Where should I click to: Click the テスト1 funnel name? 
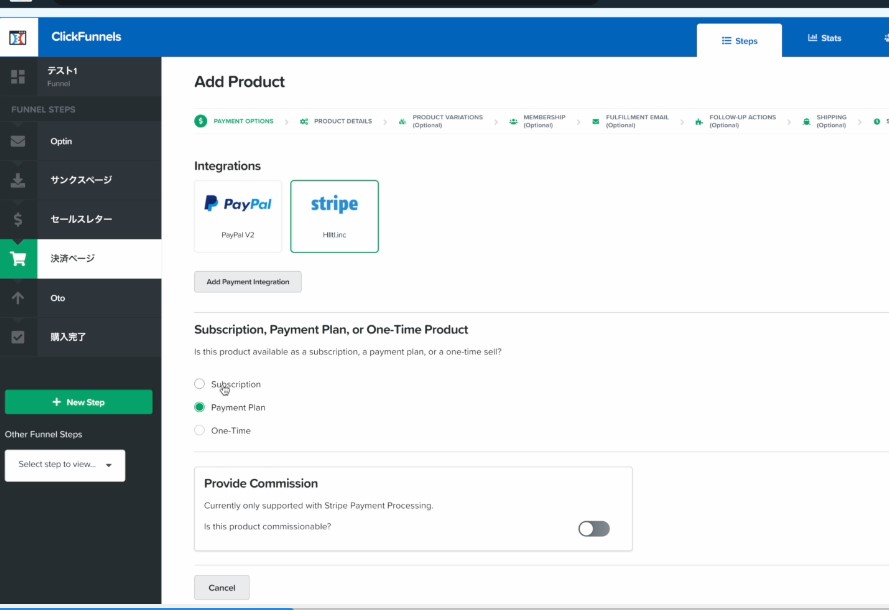62,71
